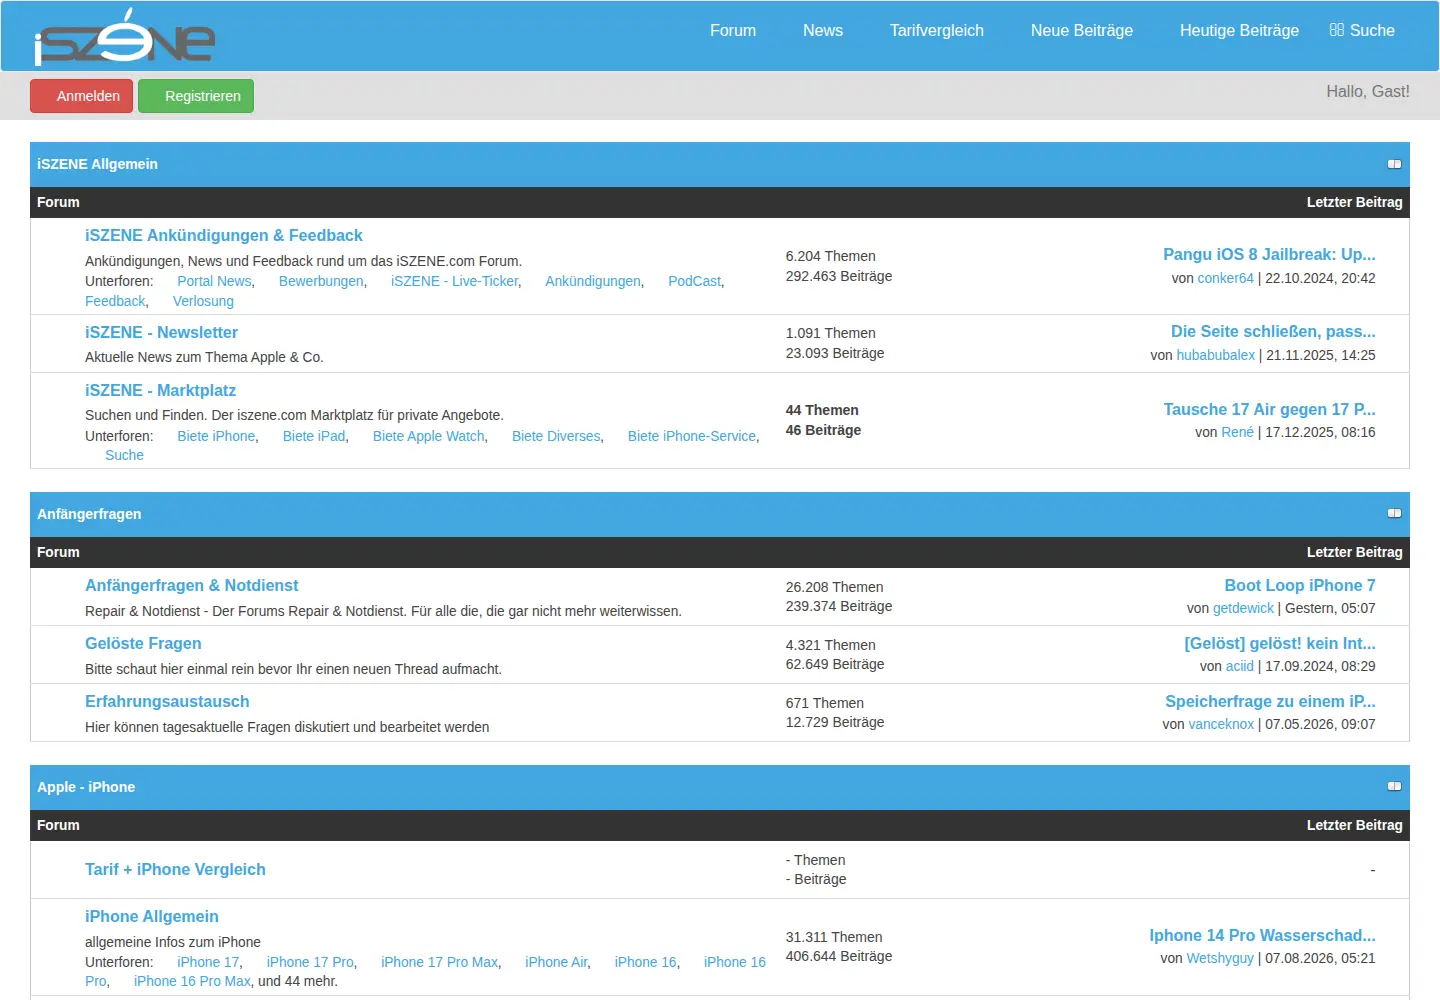Screen dimensions: 1440x1000
Task: View Heutige Beiträge
Action: [1239, 30]
